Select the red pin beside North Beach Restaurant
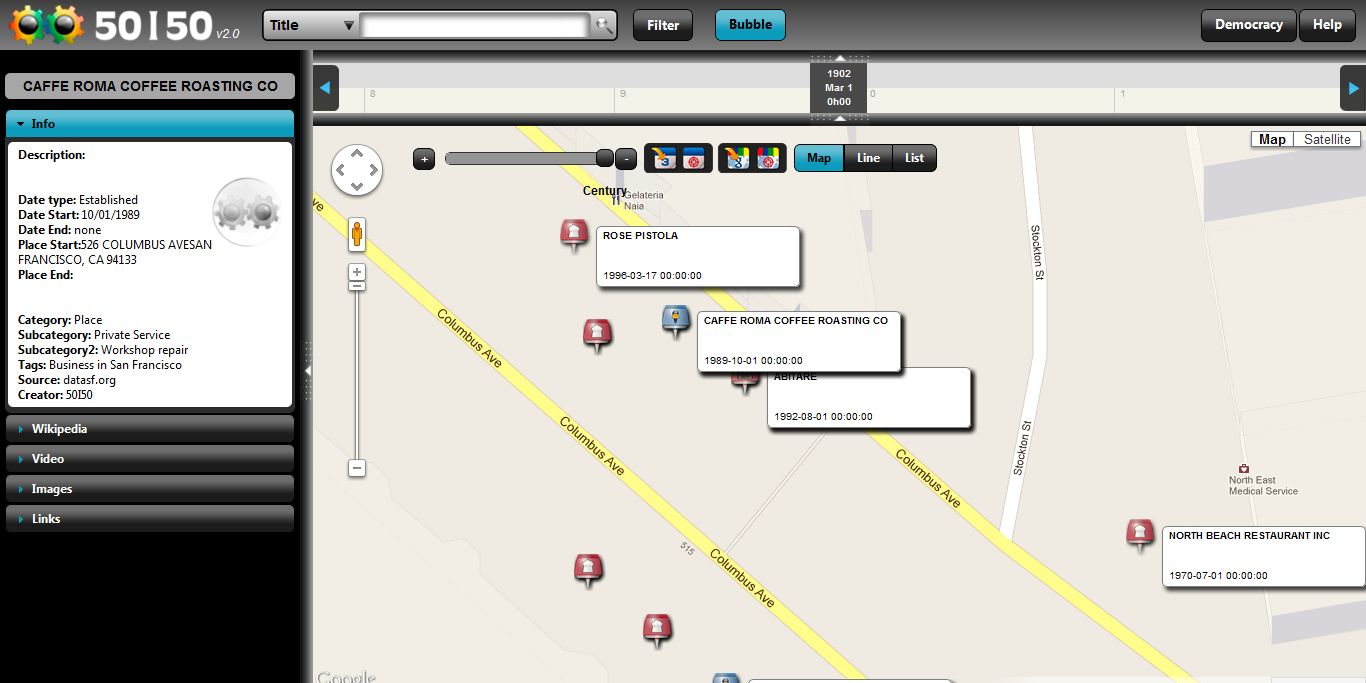 1140,535
